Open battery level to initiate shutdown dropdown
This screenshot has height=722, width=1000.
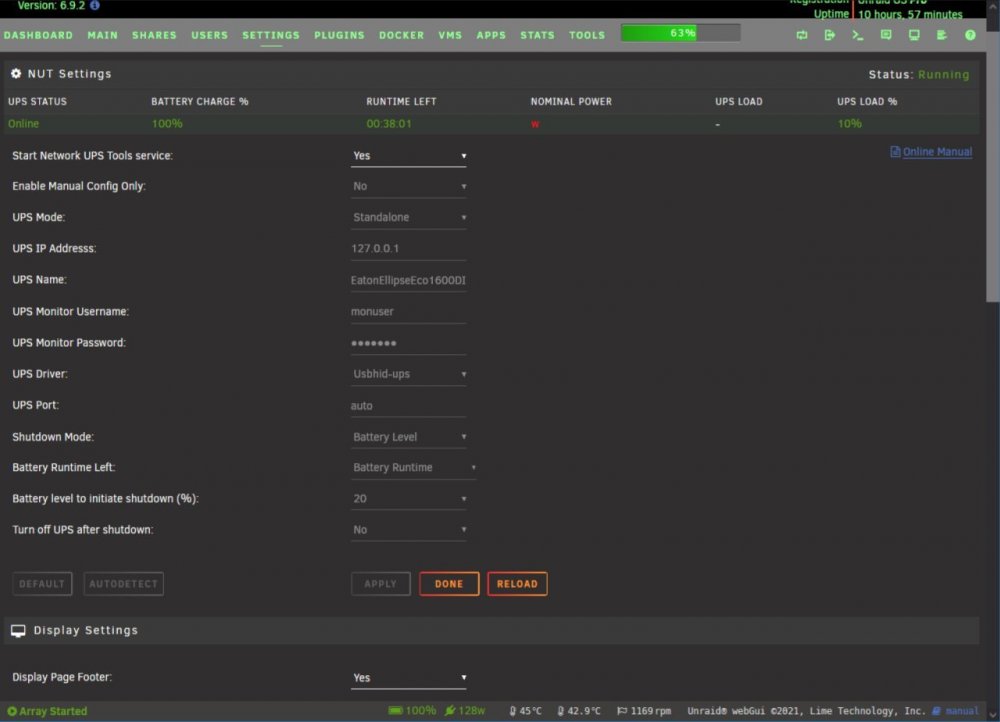(409, 499)
